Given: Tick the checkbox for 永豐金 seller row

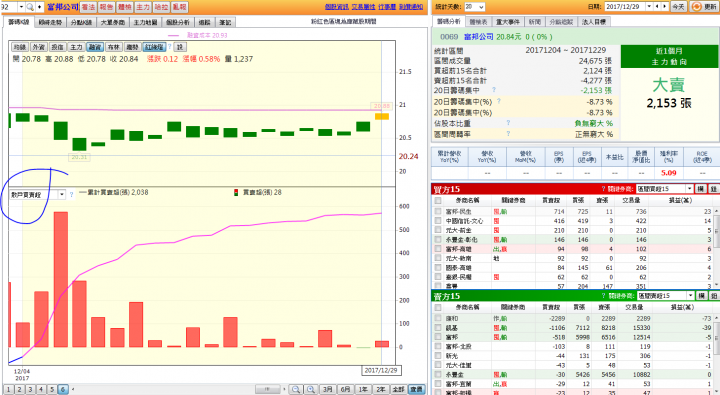Looking at the screenshot, I should coord(438,374).
